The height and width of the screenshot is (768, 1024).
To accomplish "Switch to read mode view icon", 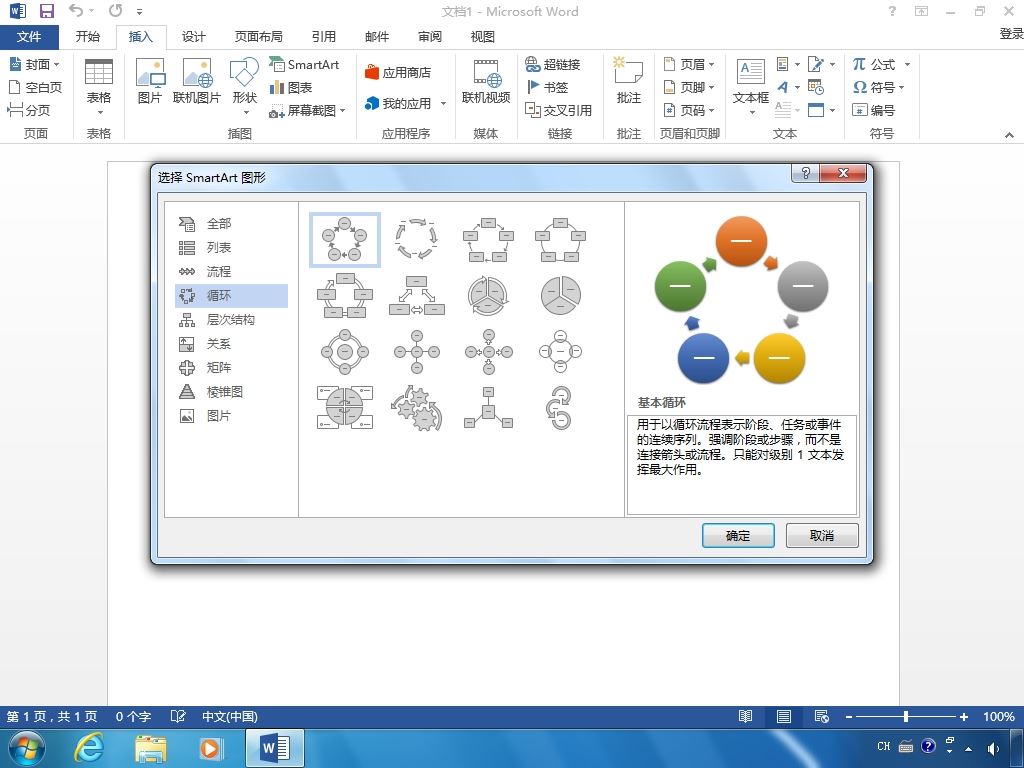I will 745,716.
